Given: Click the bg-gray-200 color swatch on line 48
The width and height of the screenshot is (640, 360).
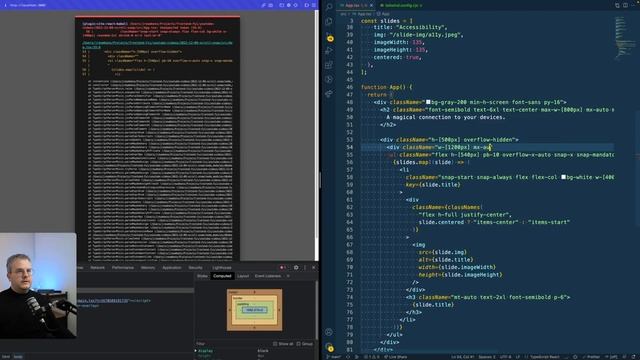Looking at the screenshot, I should coord(428,102).
